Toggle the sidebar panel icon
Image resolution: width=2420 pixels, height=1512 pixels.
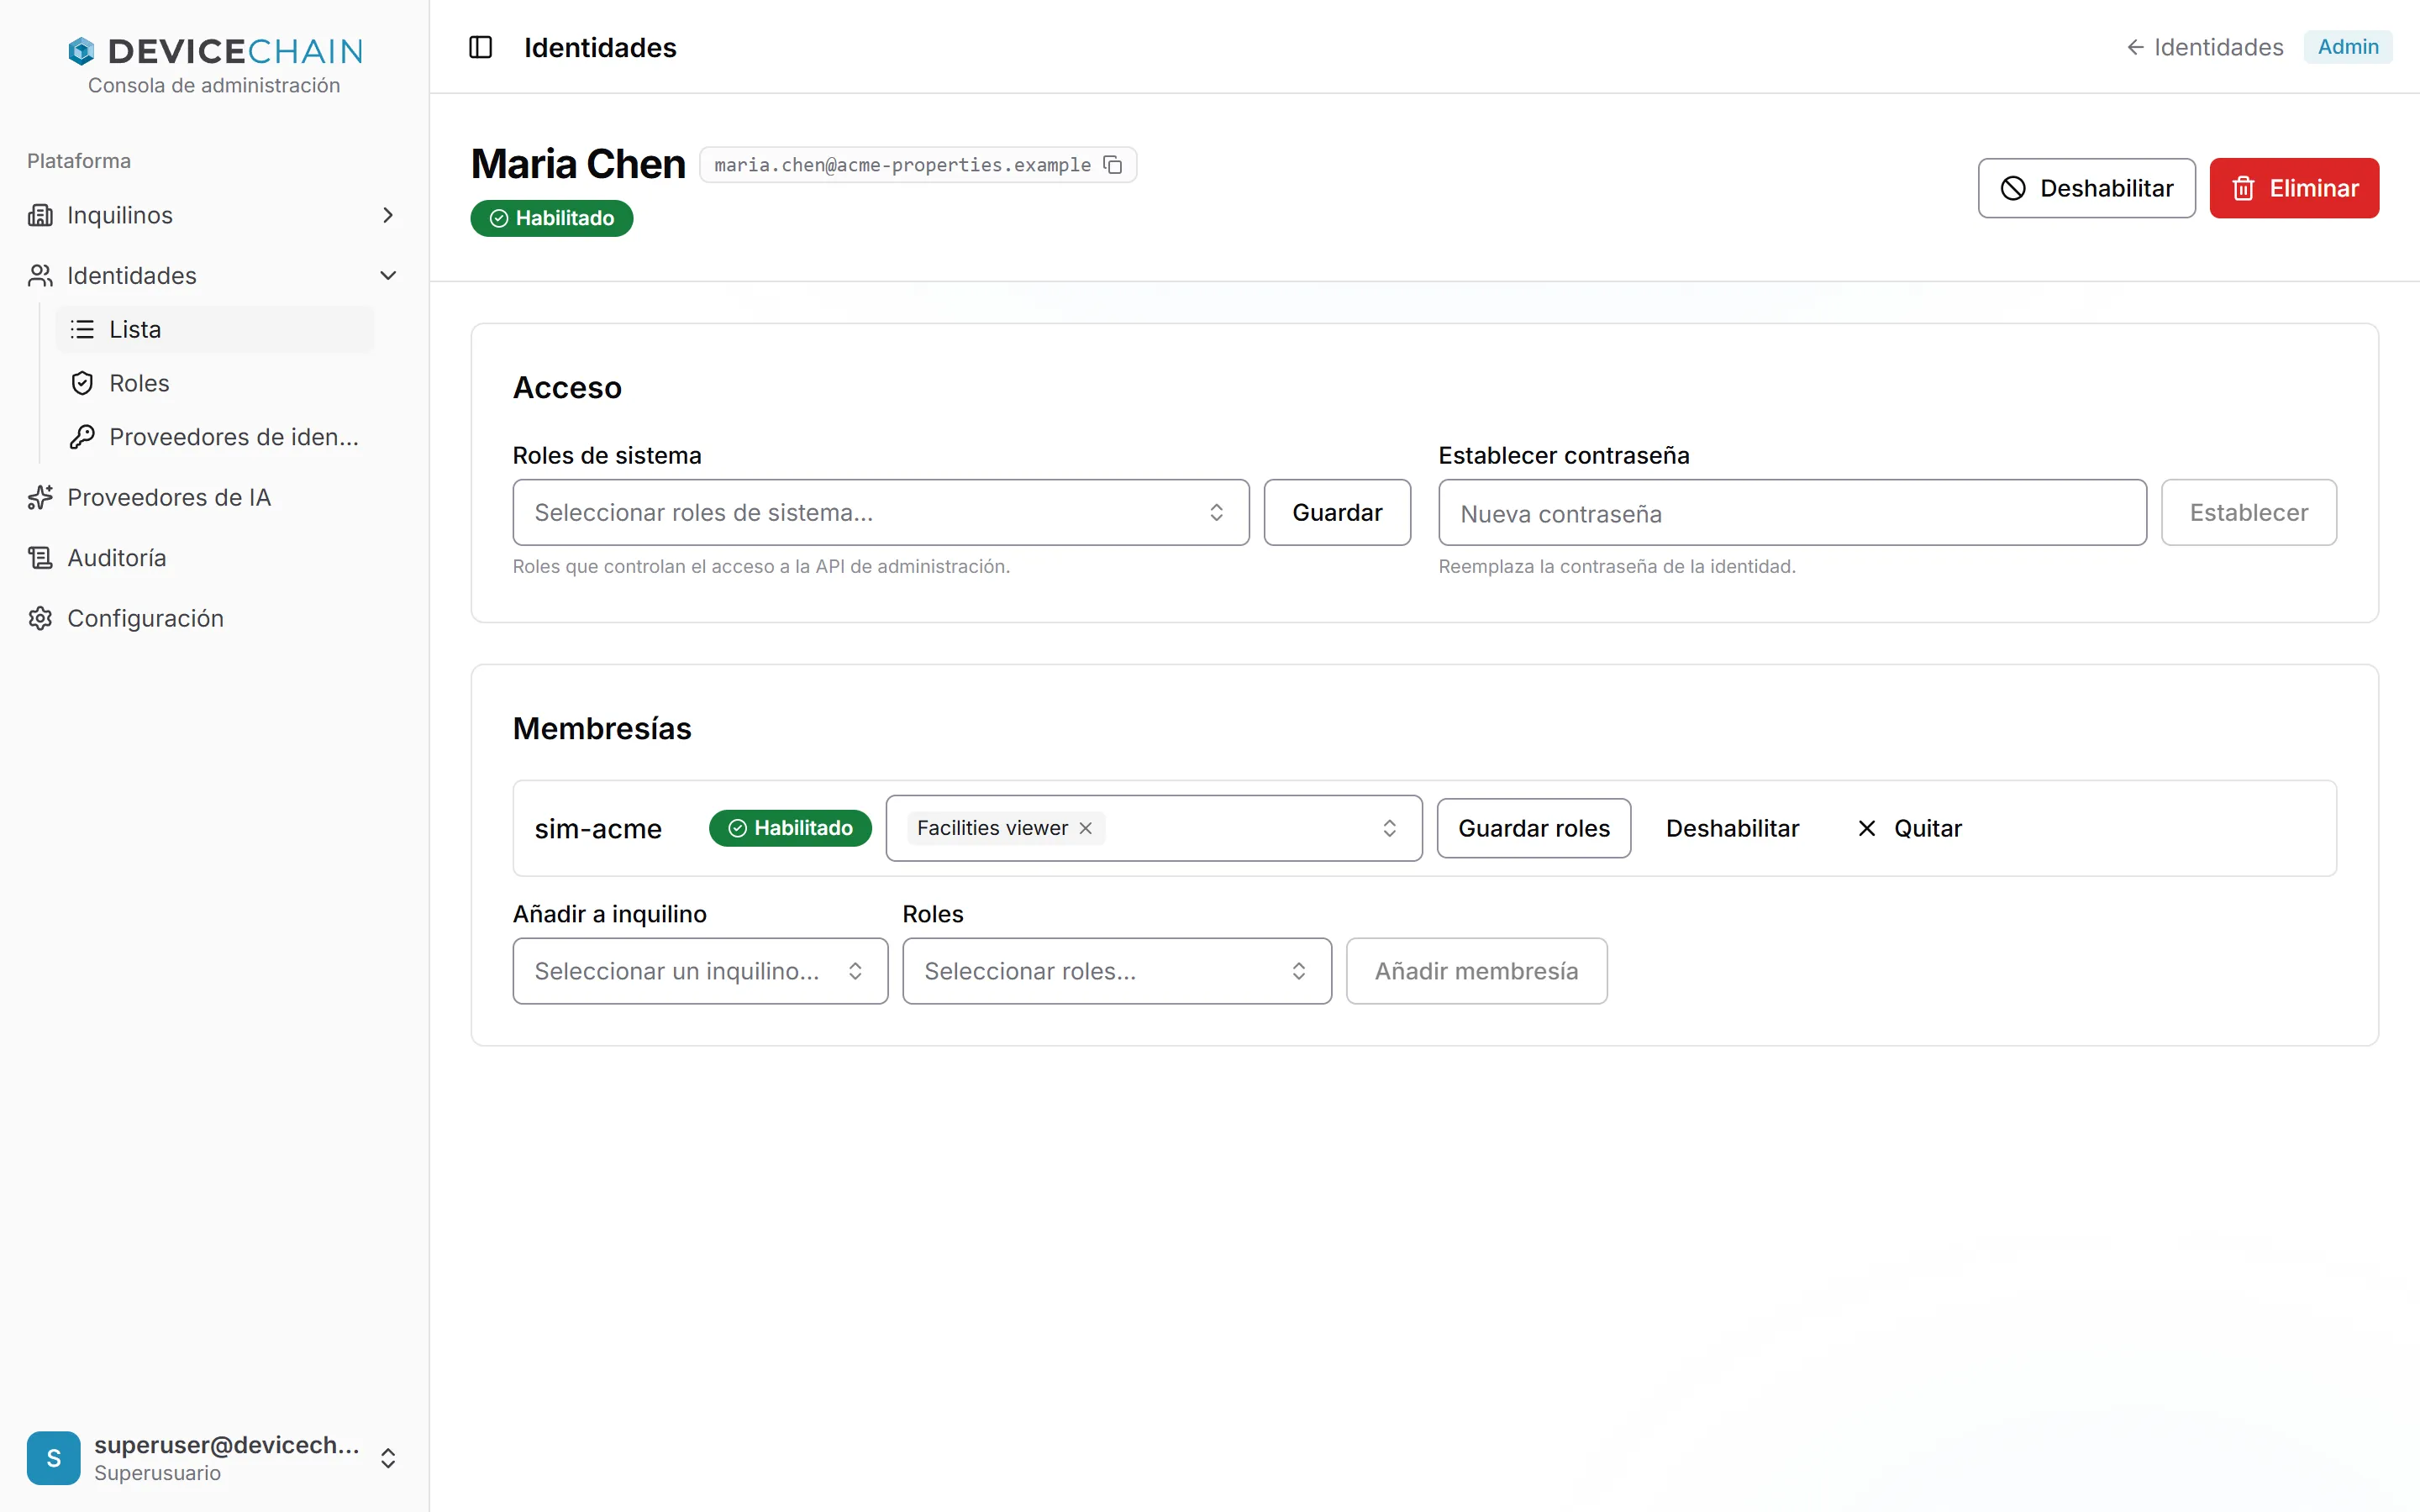tap(481, 47)
